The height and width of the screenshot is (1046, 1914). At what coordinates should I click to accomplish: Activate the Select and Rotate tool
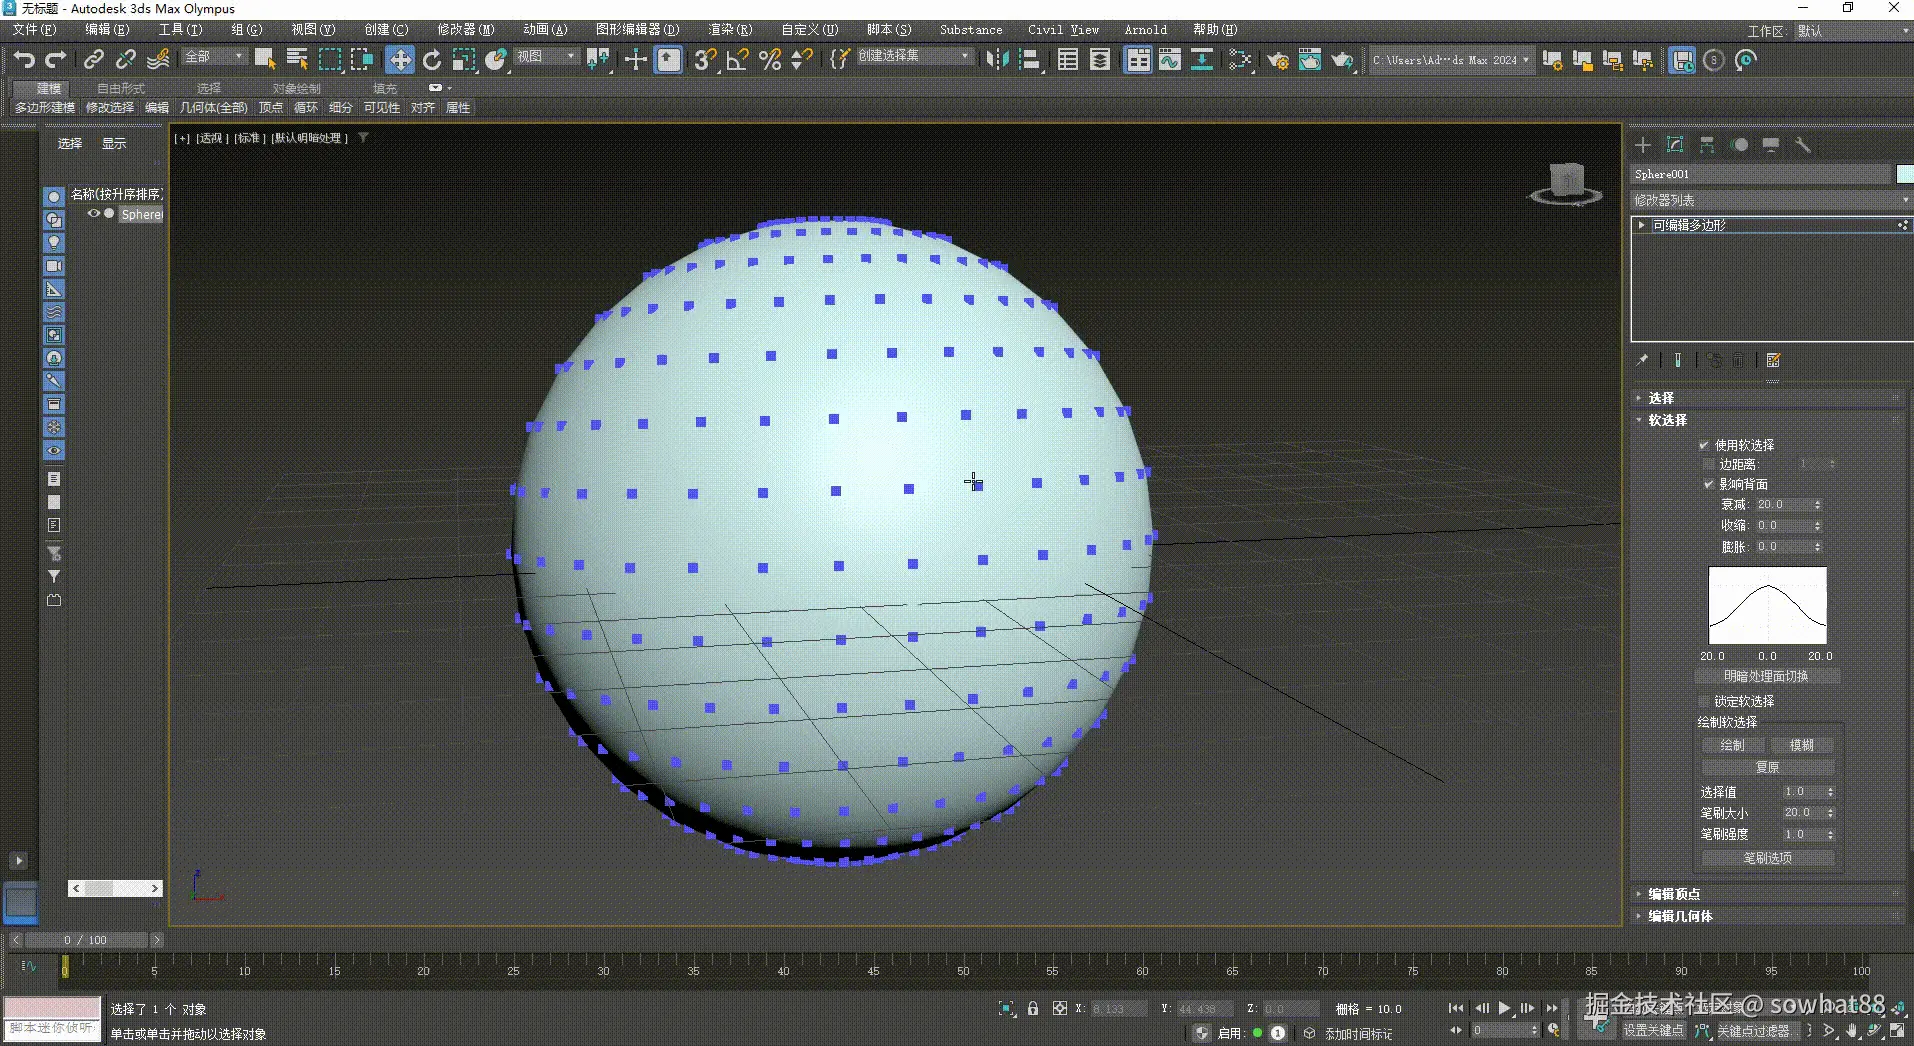(431, 60)
